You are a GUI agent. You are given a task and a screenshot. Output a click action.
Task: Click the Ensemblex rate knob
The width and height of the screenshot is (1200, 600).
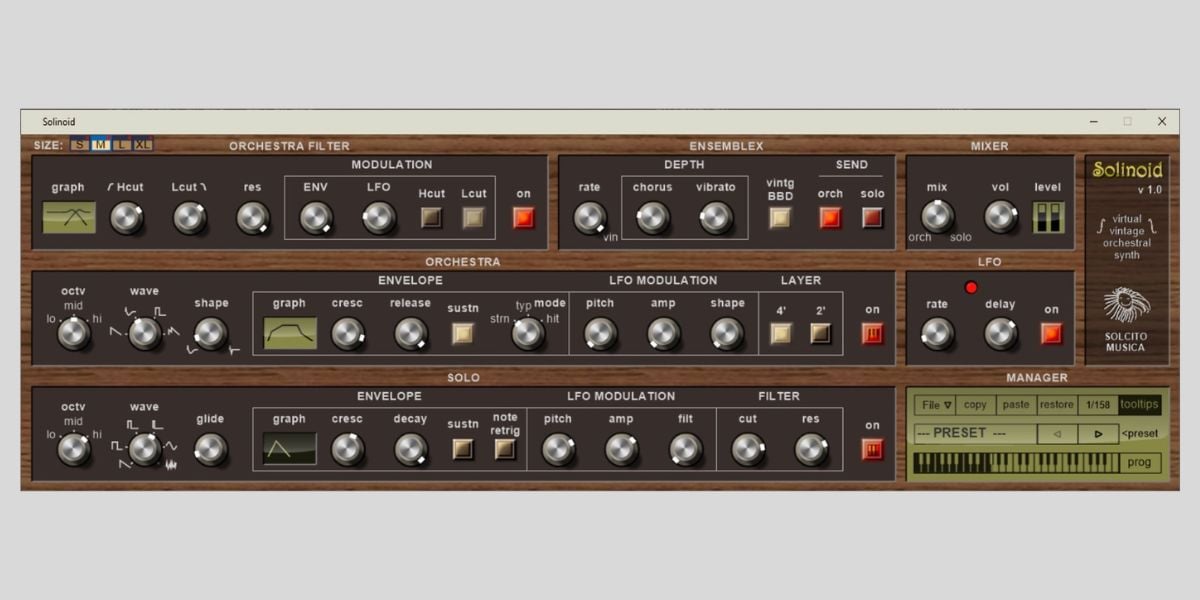(x=590, y=217)
